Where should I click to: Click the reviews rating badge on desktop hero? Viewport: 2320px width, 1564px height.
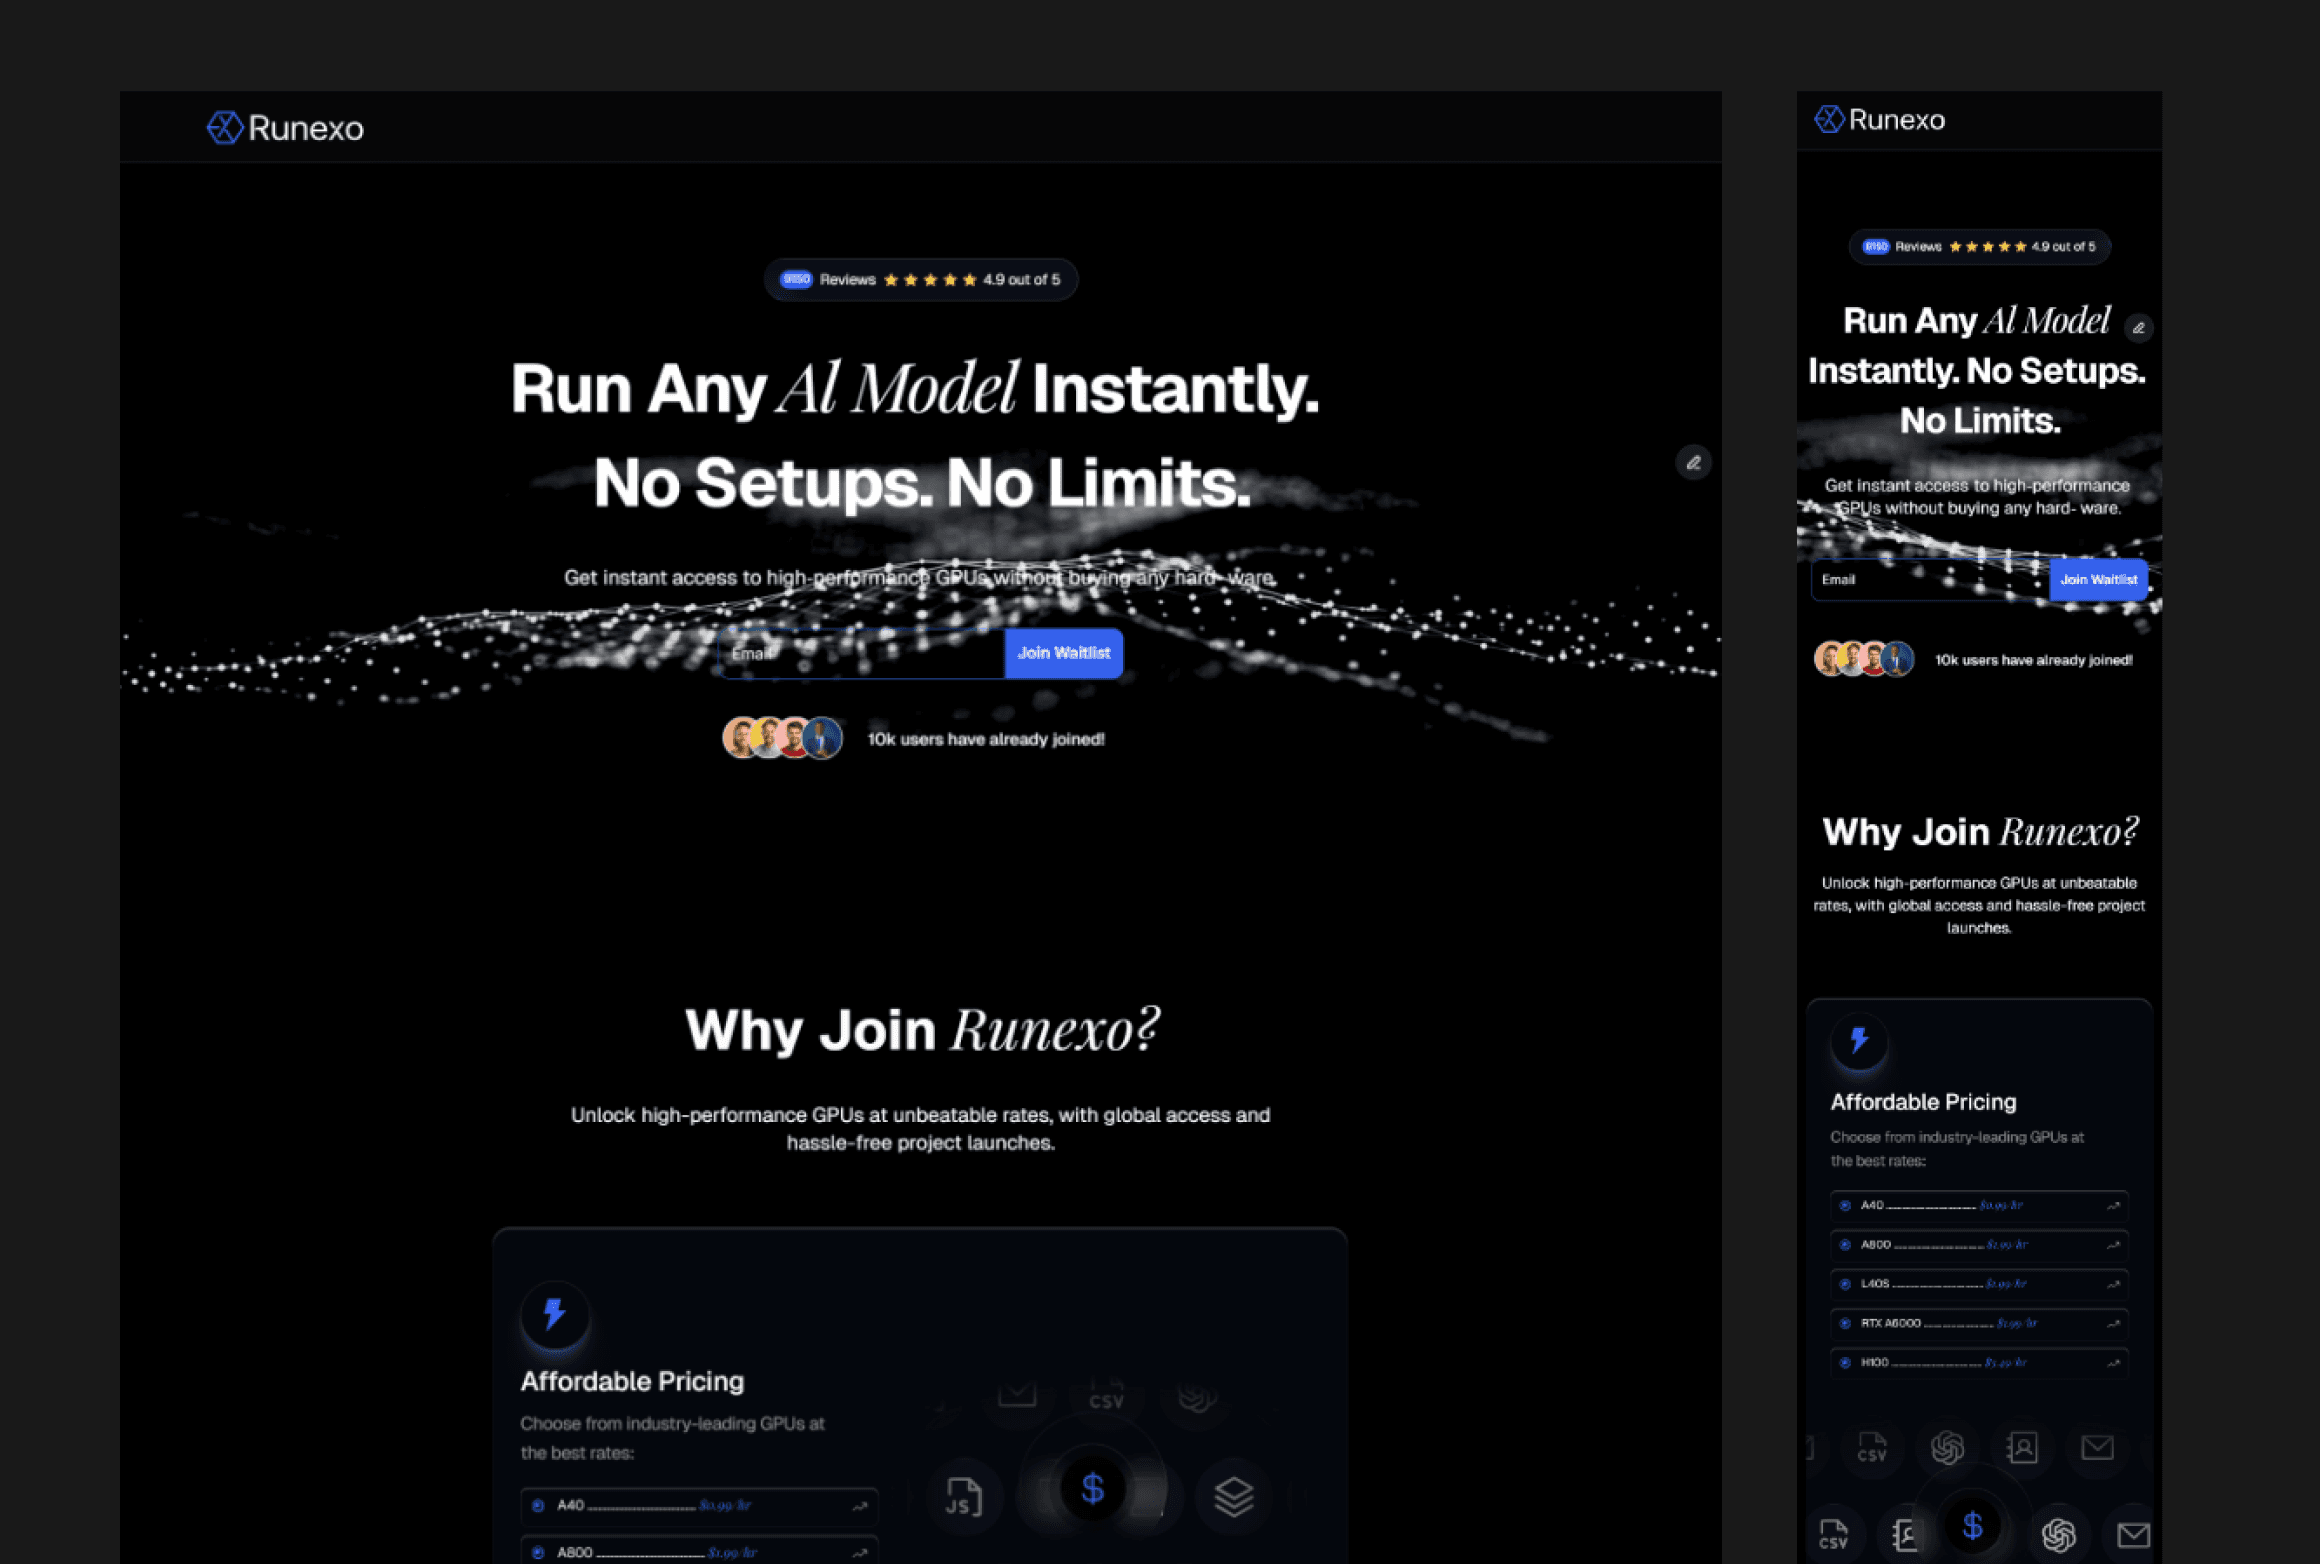(920, 280)
